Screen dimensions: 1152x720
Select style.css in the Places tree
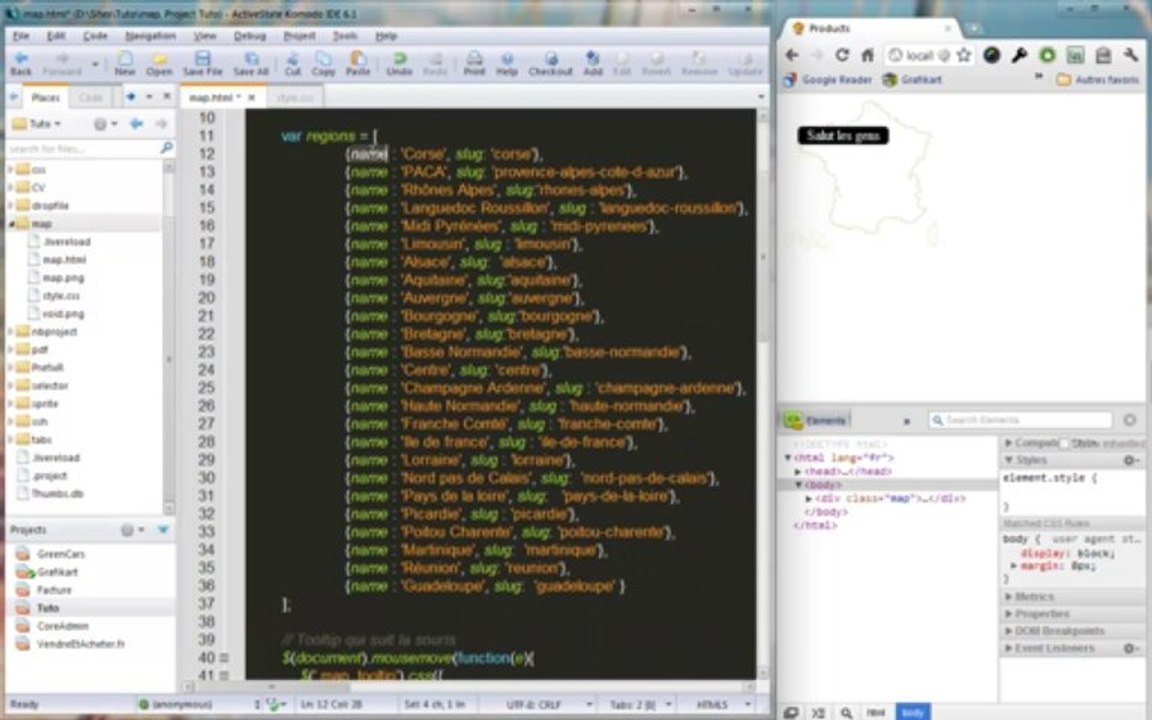(x=61, y=295)
